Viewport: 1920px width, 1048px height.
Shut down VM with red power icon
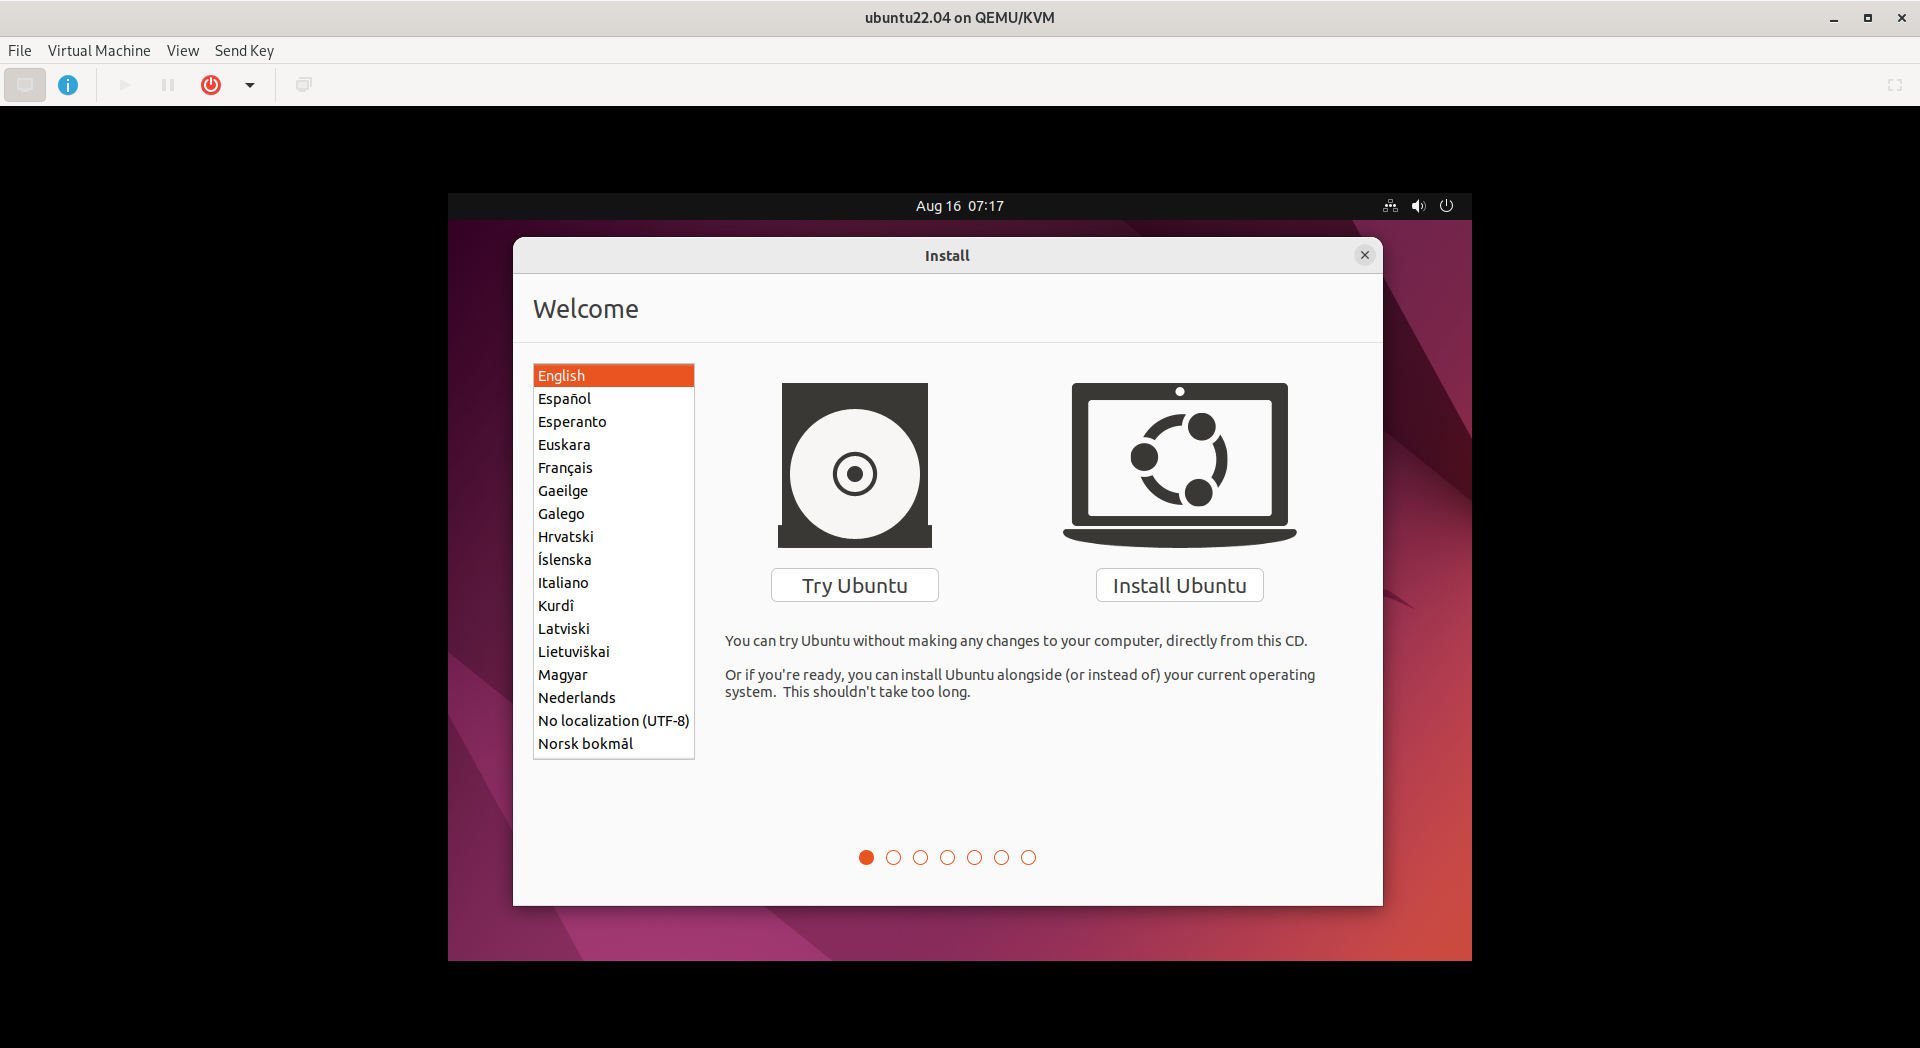tap(211, 85)
